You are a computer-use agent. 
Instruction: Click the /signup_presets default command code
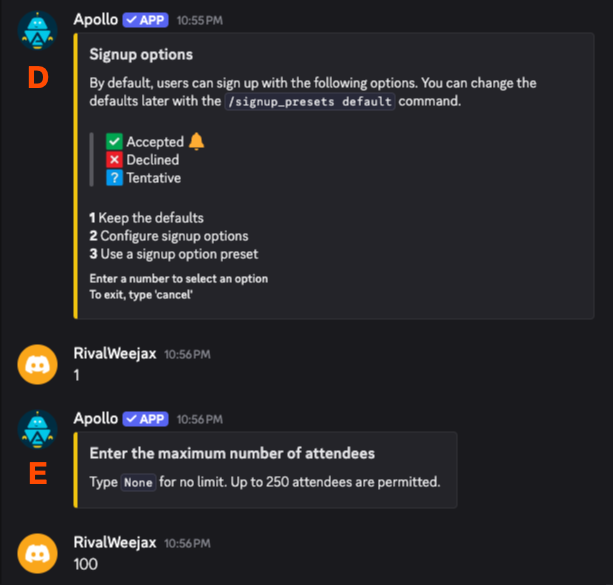[310, 101]
